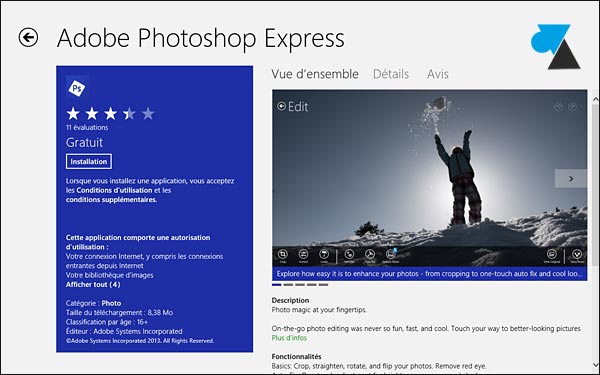Click the undo arrow icon in the preview
This screenshot has height=375, width=600.
point(558,107)
